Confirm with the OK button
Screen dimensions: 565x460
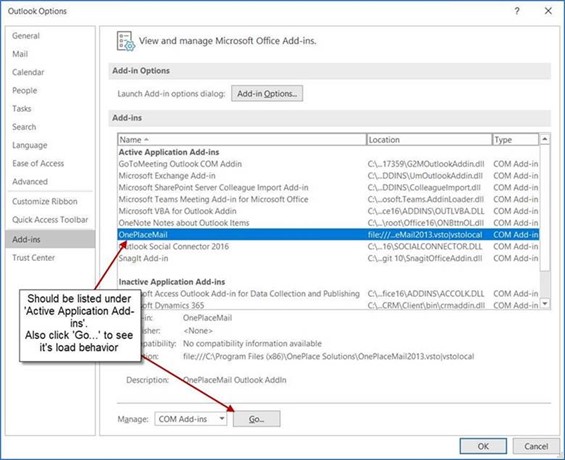(x=483, y=446)
